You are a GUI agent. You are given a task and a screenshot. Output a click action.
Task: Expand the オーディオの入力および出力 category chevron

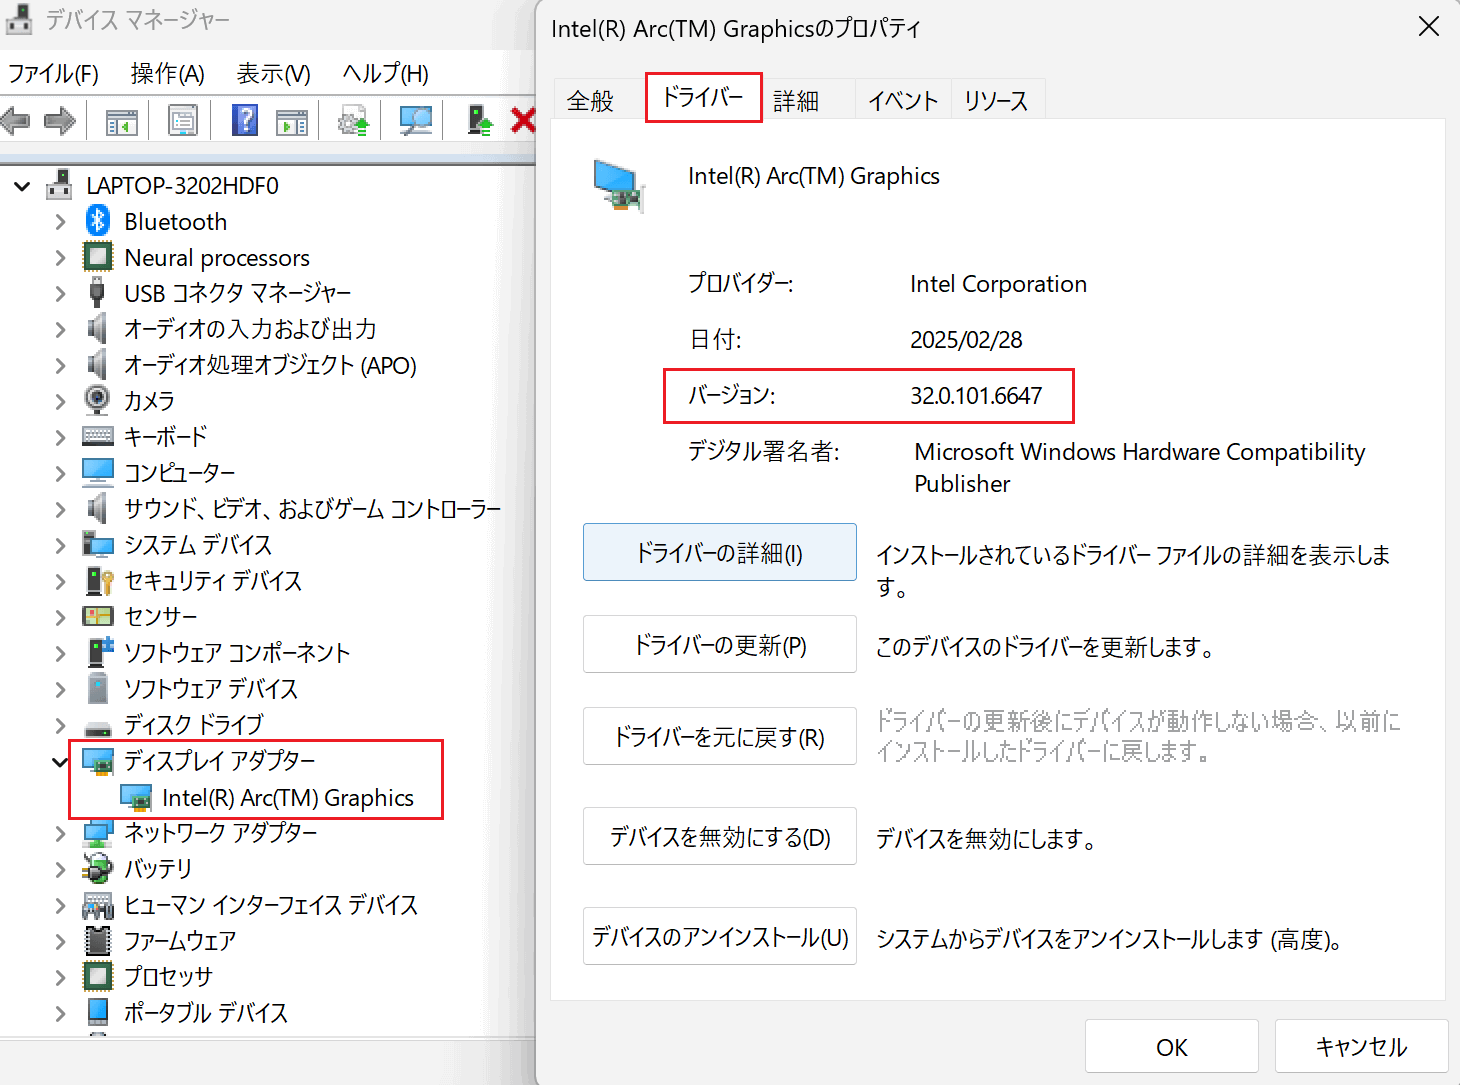pyautogui.click(x=60, y=329)
